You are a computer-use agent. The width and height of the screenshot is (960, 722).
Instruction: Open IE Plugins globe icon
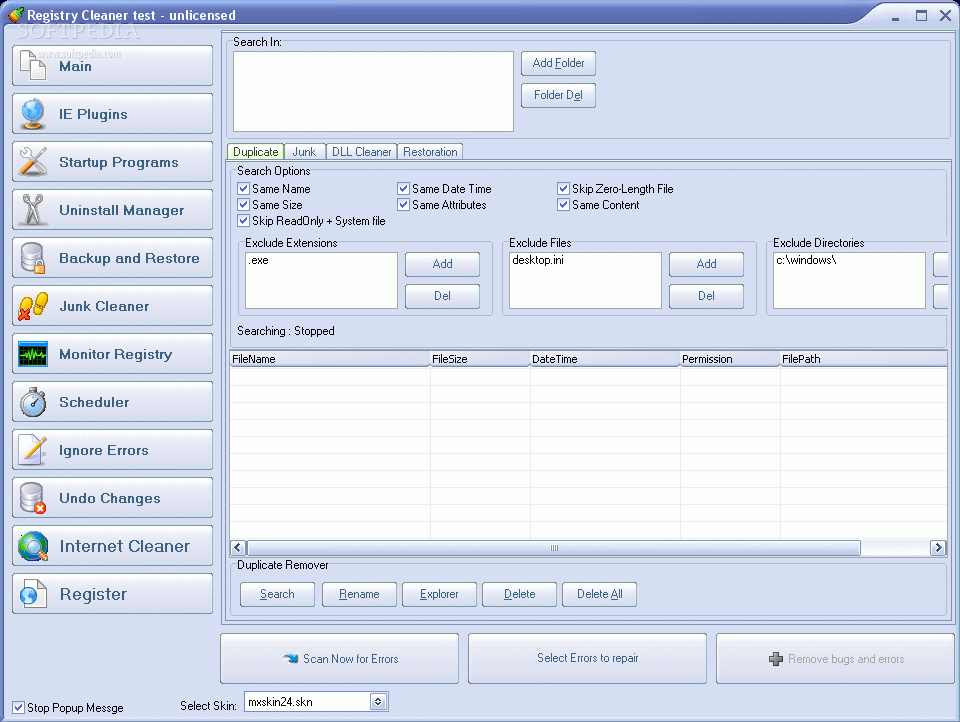point(32,114)
